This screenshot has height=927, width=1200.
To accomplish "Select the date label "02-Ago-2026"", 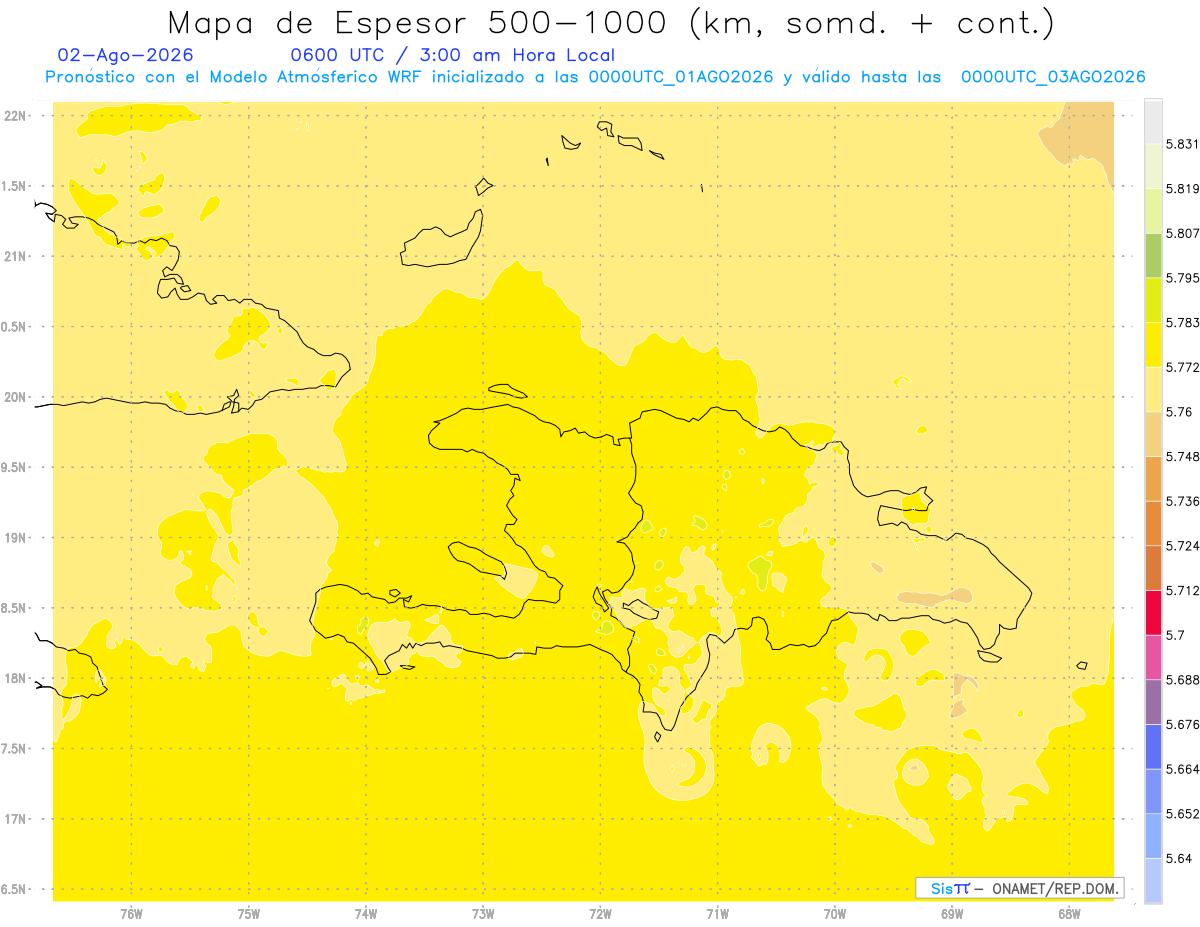I will coord(126,56).
